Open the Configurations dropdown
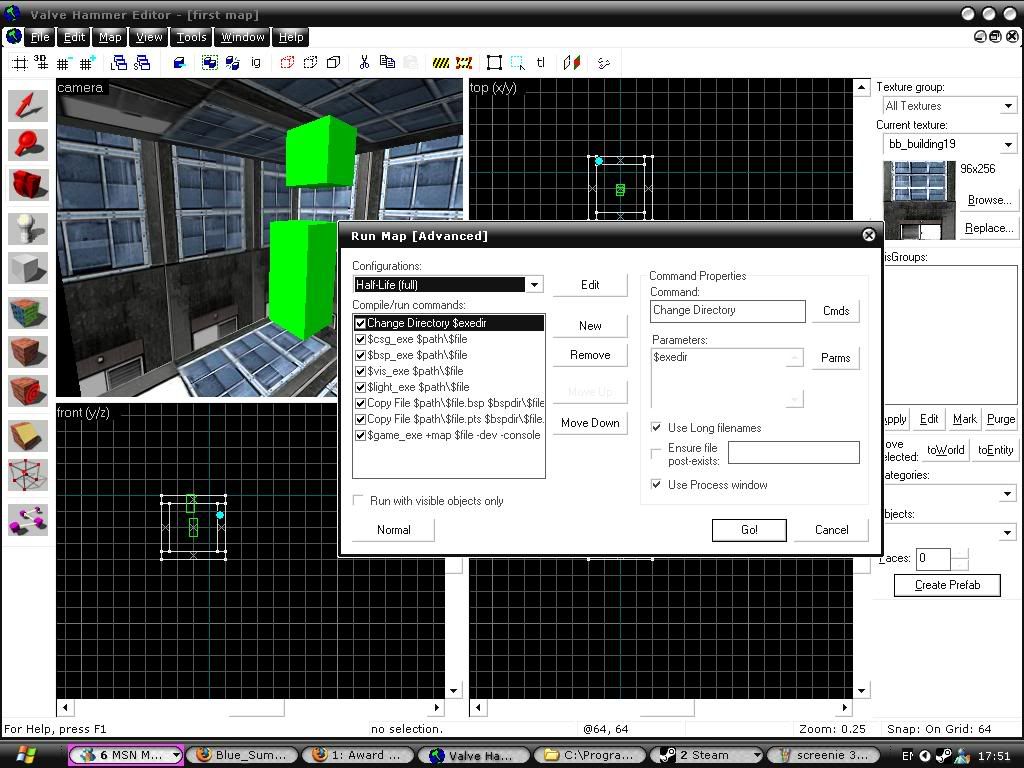 pos(534,285)
